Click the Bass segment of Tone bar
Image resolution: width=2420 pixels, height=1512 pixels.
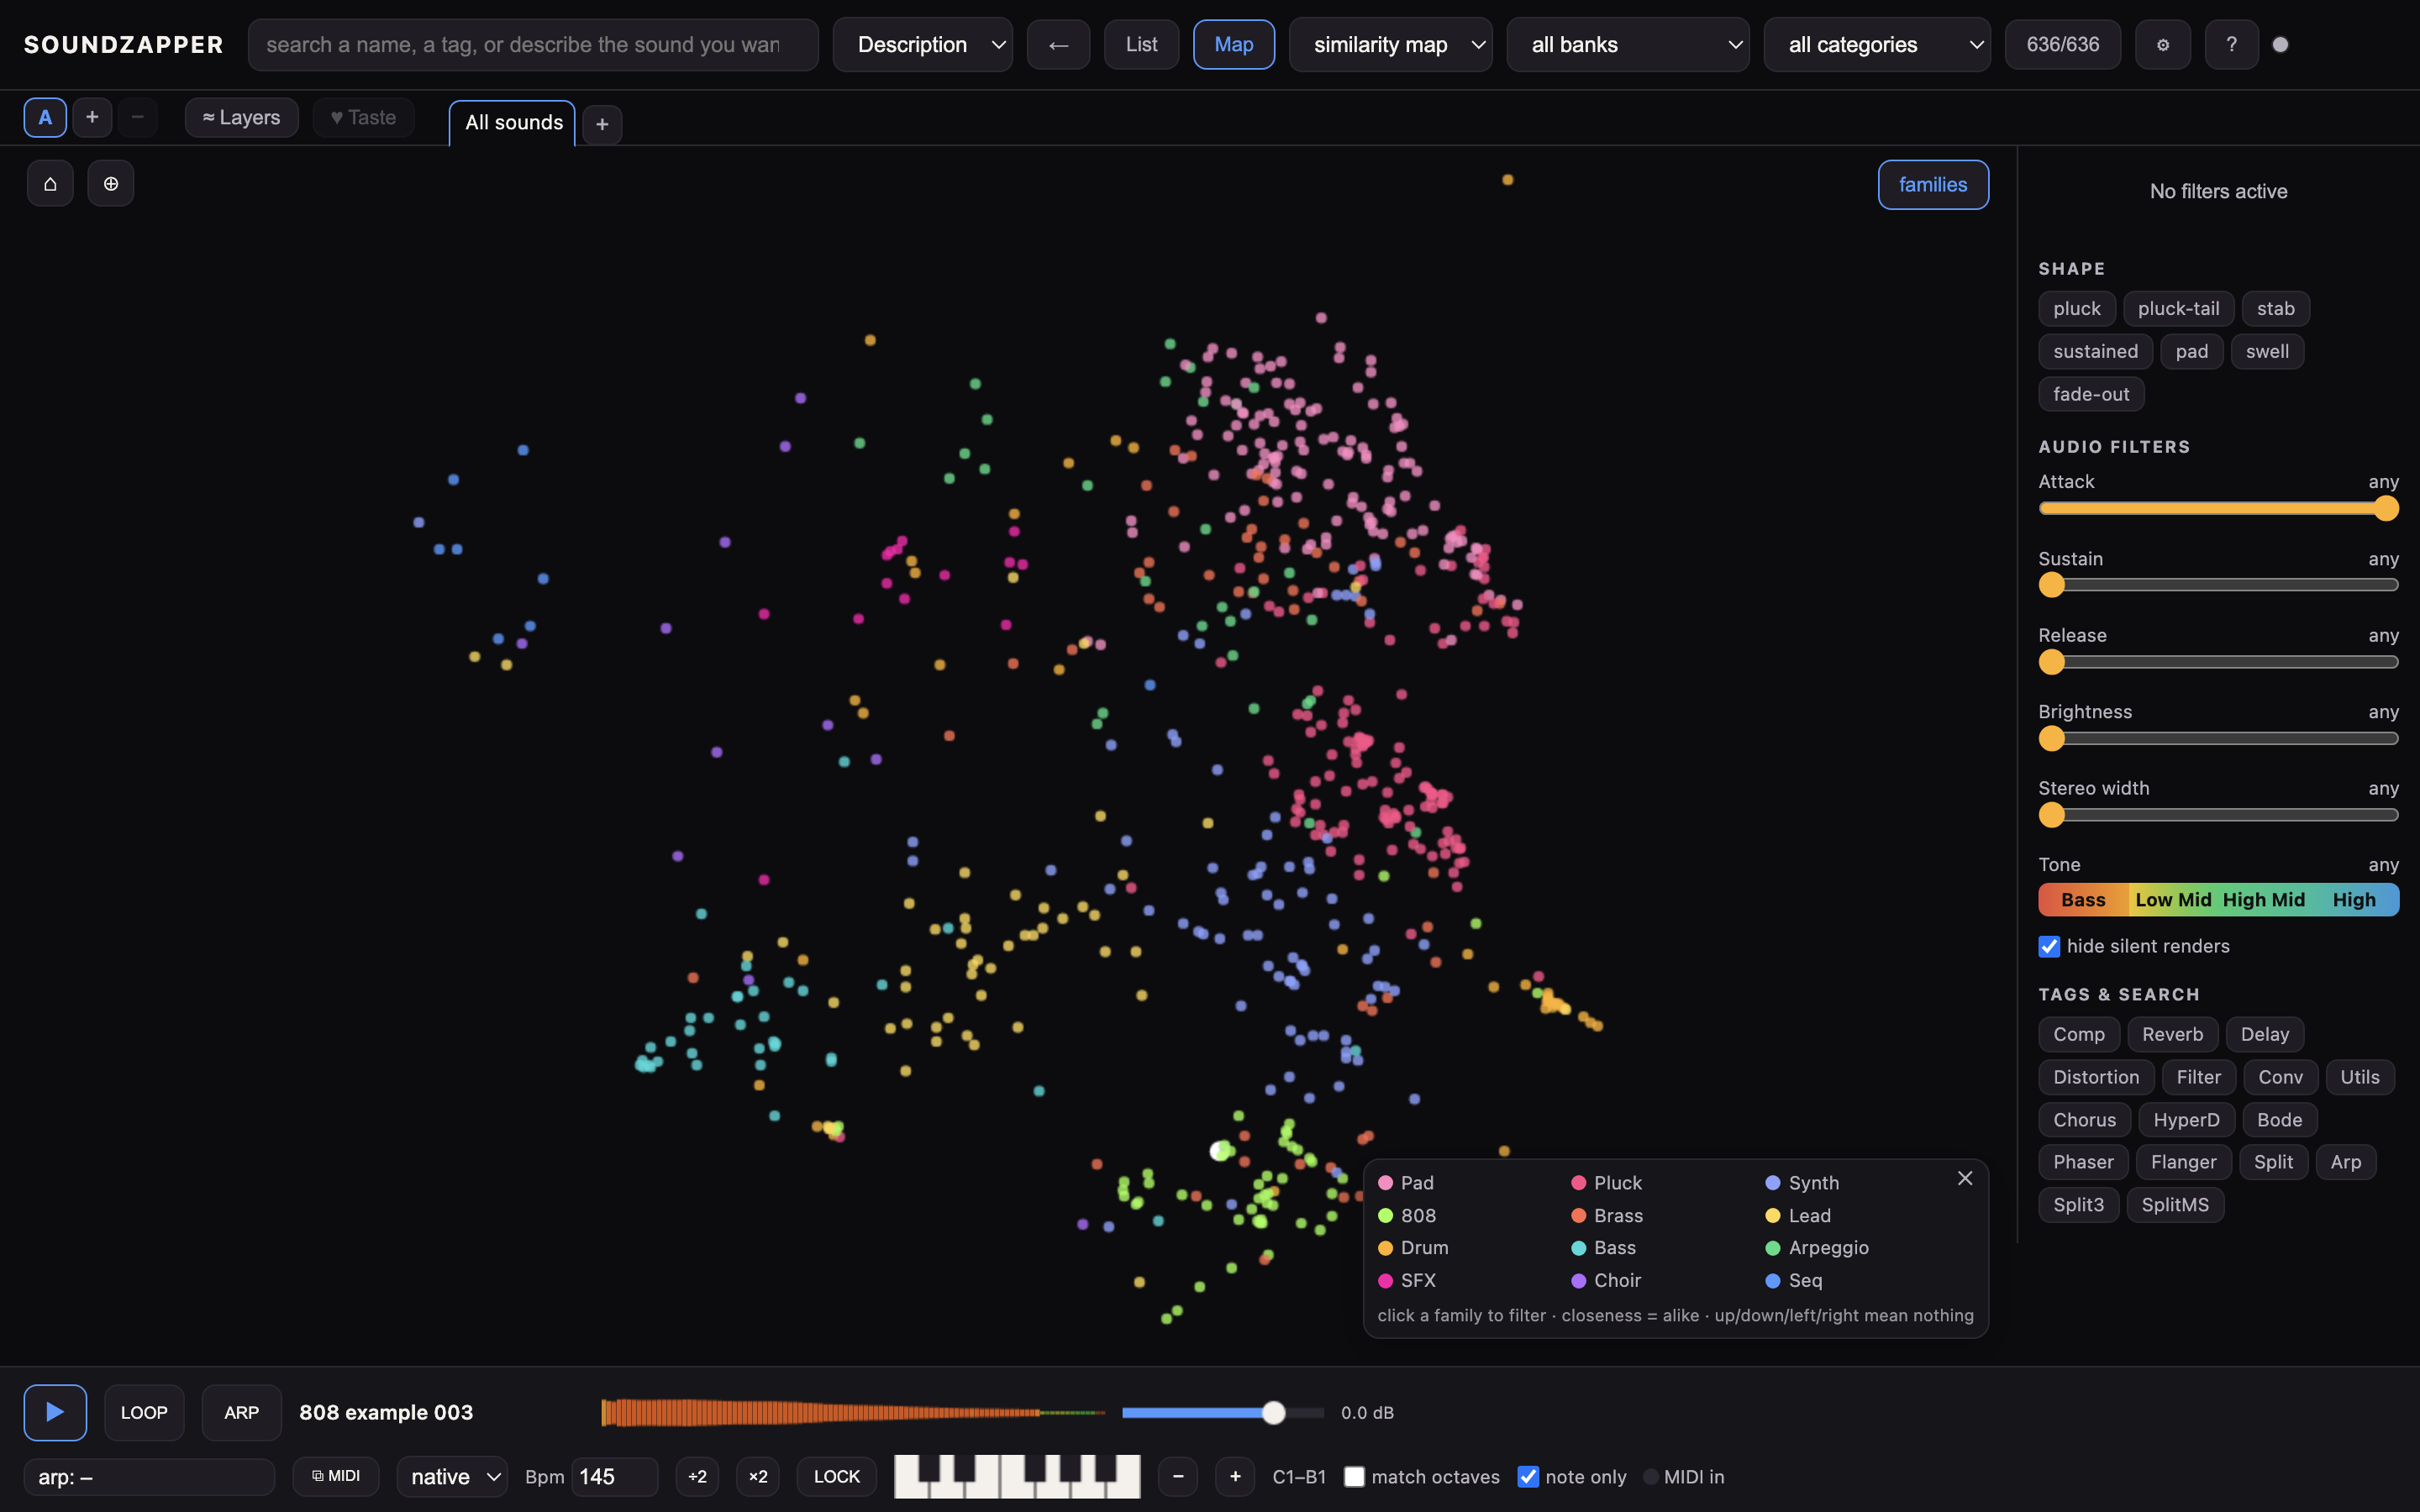[x=2083, y=900]
